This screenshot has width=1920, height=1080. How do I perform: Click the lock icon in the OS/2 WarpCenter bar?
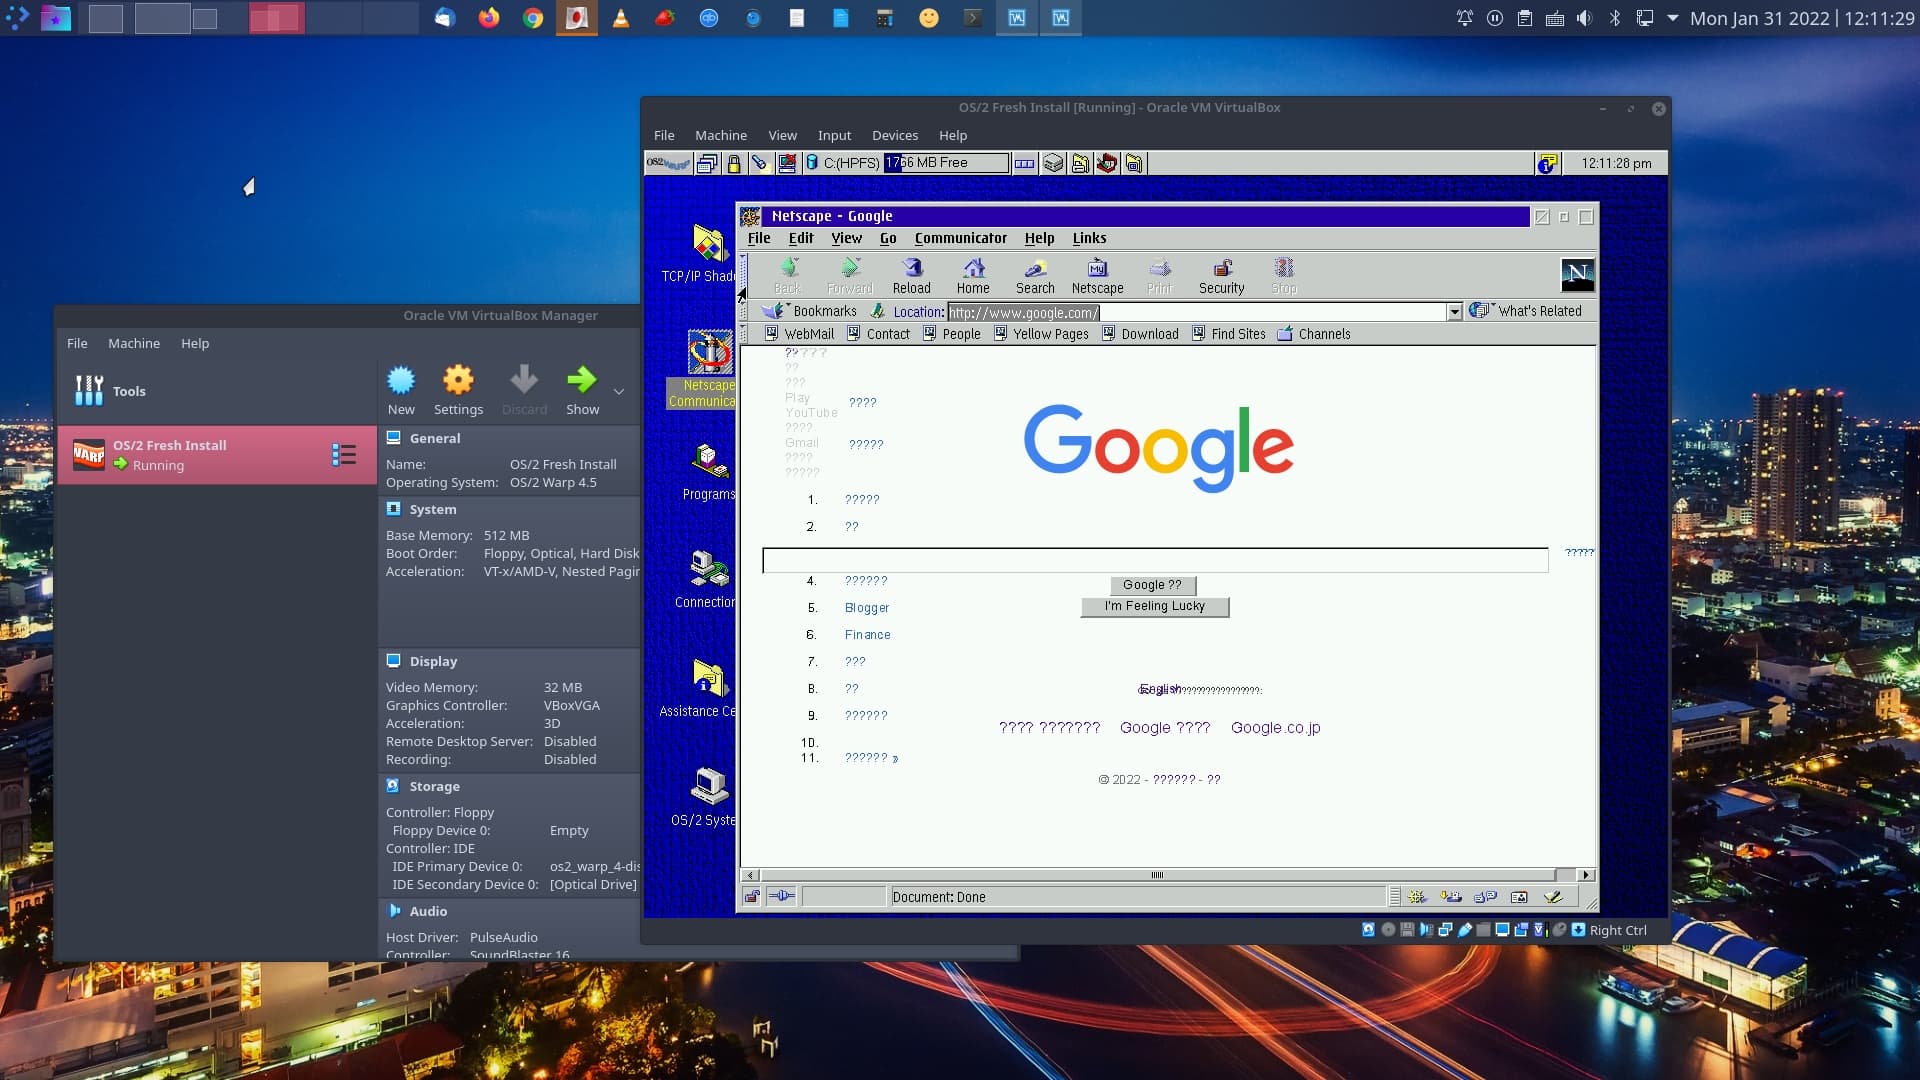pyautogui.click(x=734, y=163)
